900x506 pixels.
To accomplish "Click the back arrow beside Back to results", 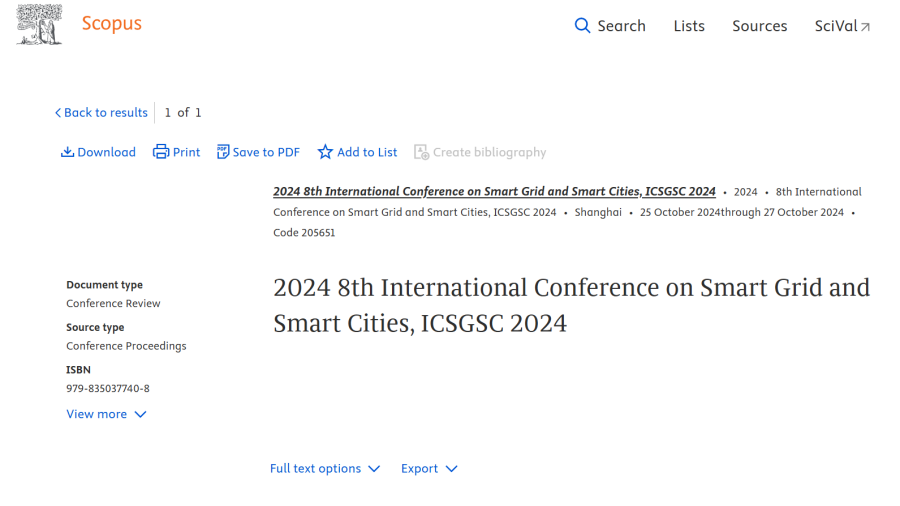I will [58, 113].
